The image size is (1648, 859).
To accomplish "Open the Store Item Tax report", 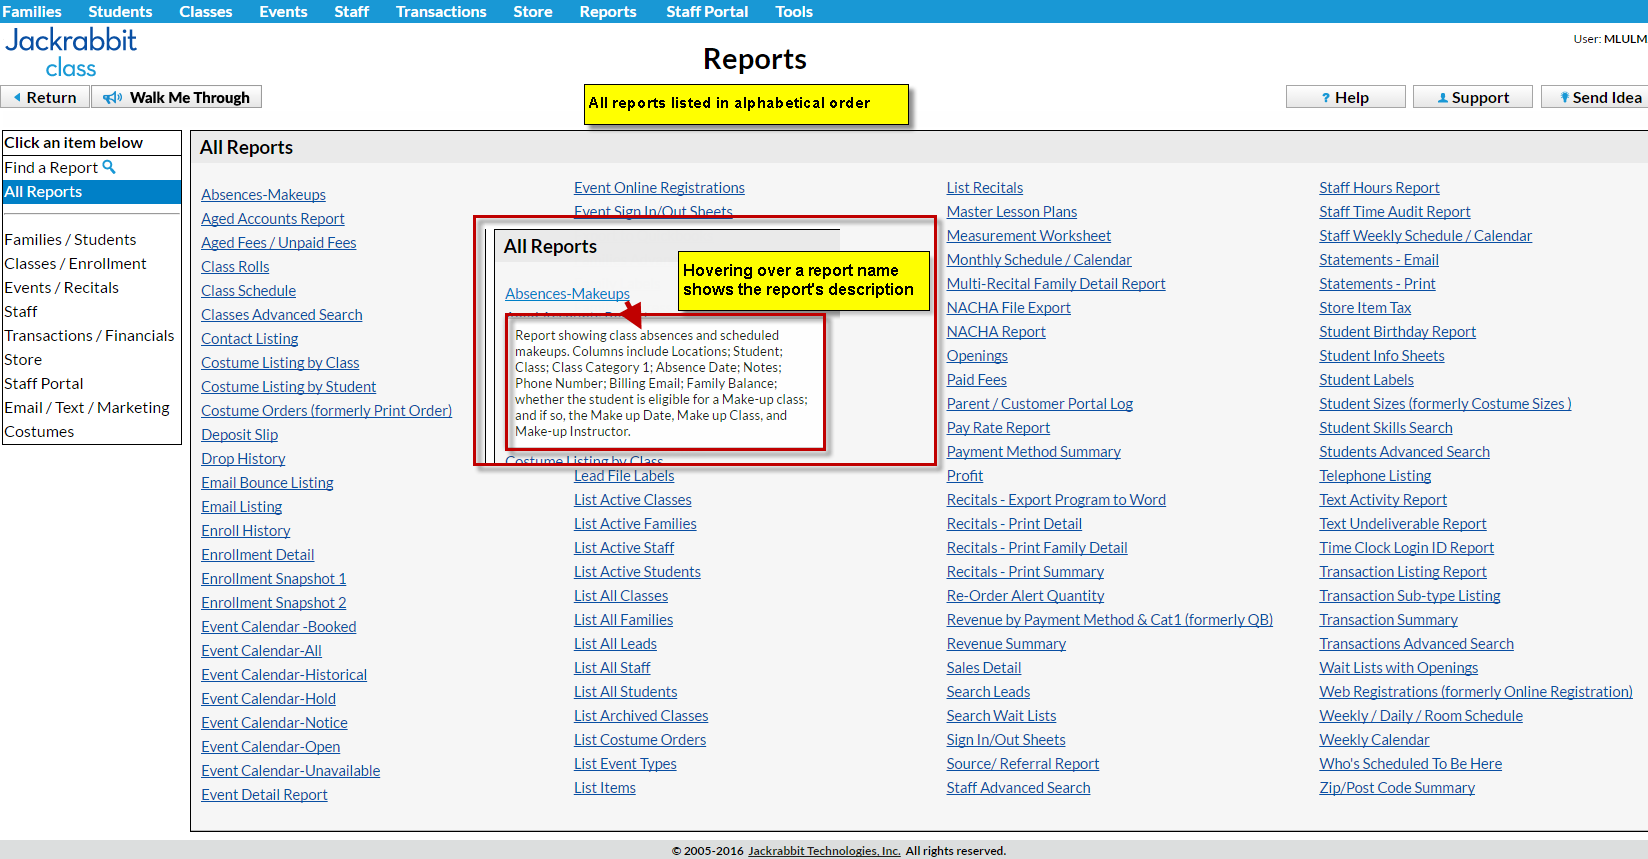I will pos(1365,308).
